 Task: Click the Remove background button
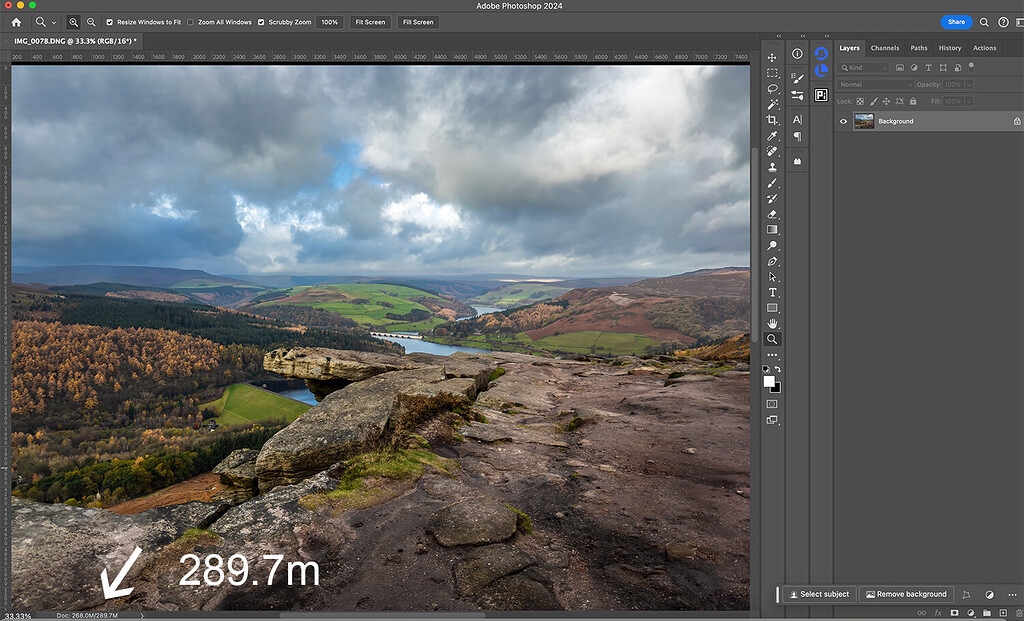(x=905, y=594)
